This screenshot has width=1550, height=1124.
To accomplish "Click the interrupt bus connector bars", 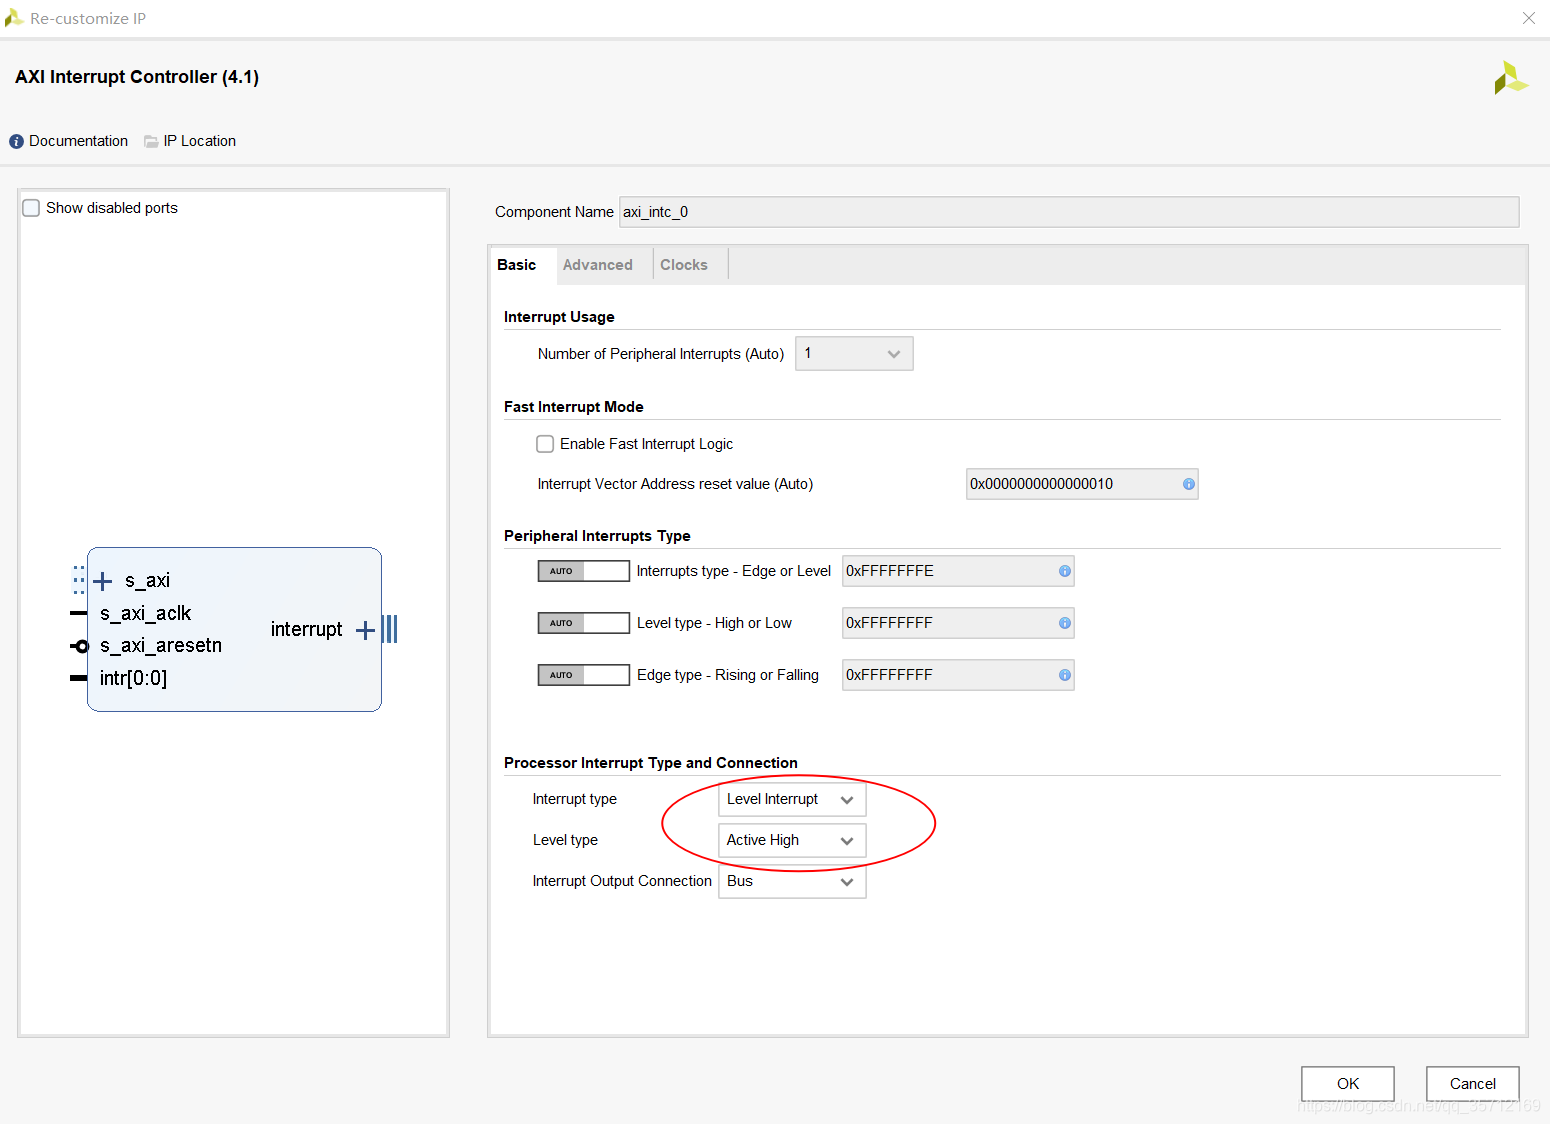I will 390,629.
